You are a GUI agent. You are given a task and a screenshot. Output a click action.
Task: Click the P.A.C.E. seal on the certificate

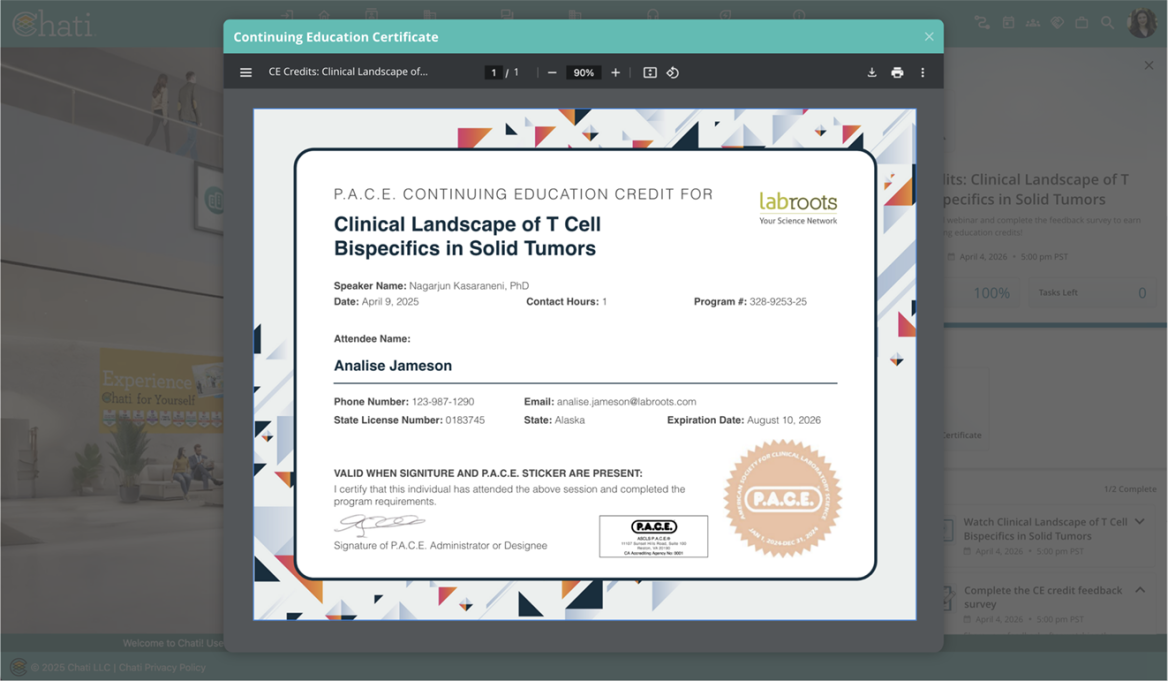pos(783,498)
